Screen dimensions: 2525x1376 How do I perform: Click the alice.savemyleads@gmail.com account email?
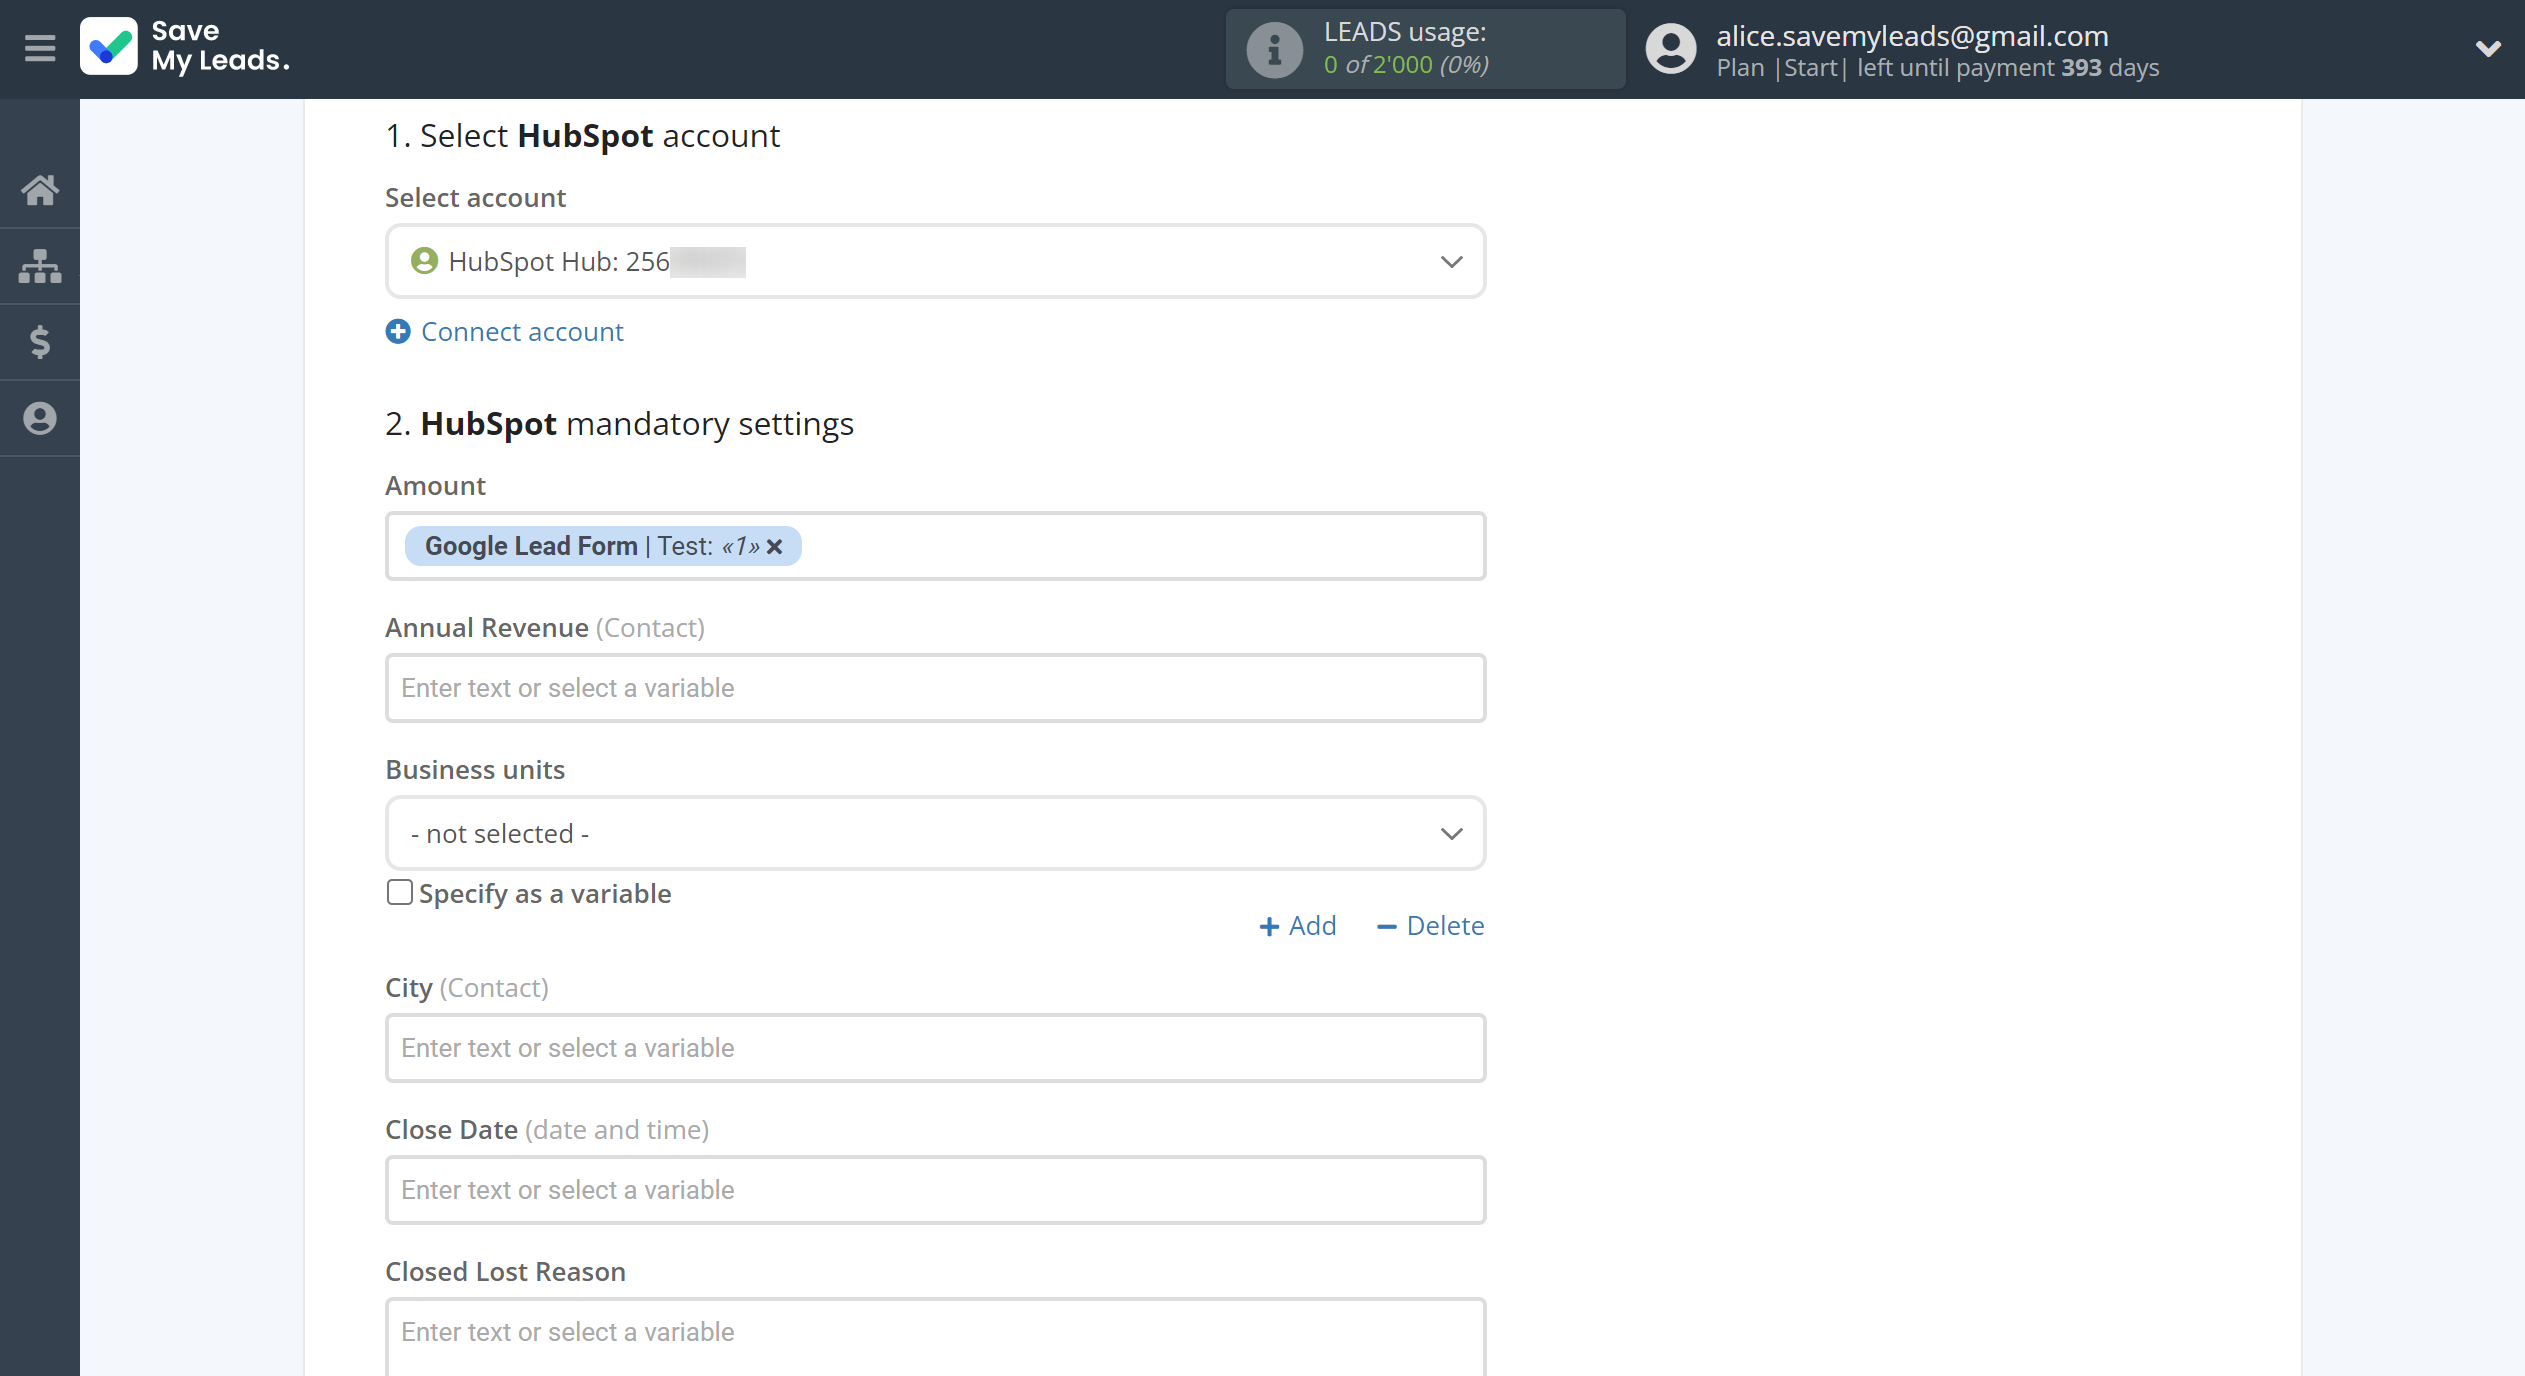click(x=1912, y=35)
